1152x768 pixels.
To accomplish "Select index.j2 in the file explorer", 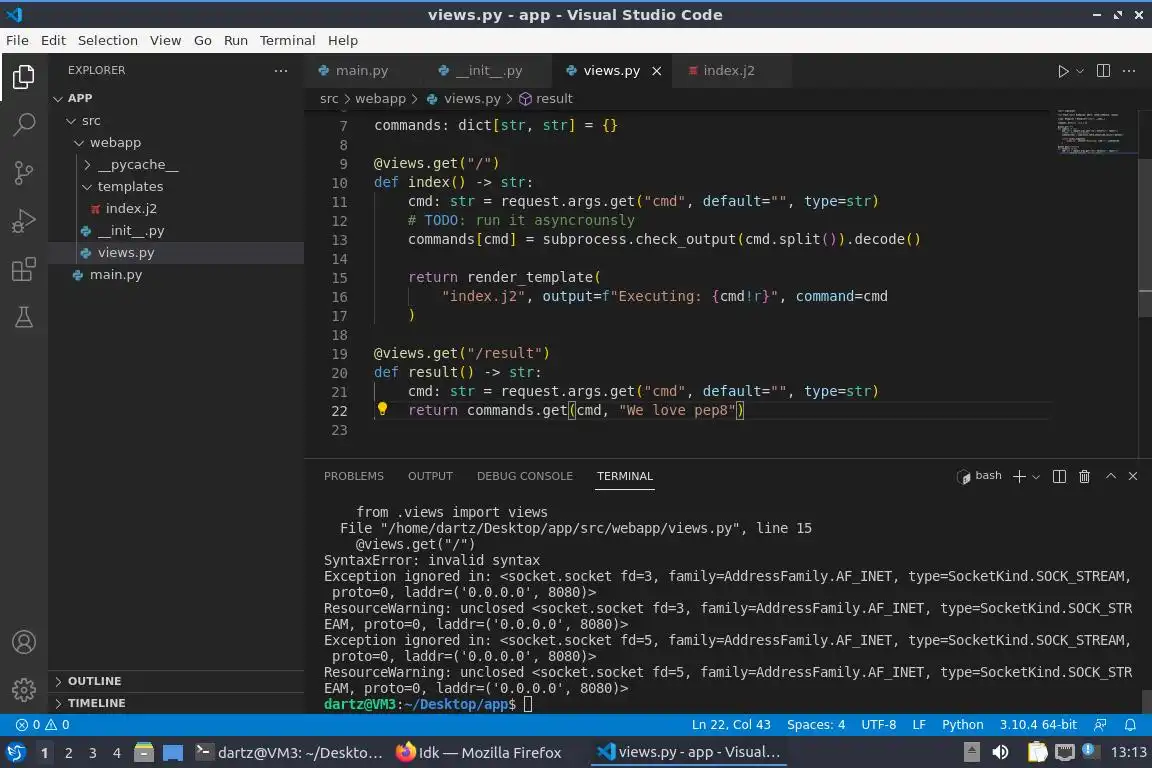I will point(176,209).
